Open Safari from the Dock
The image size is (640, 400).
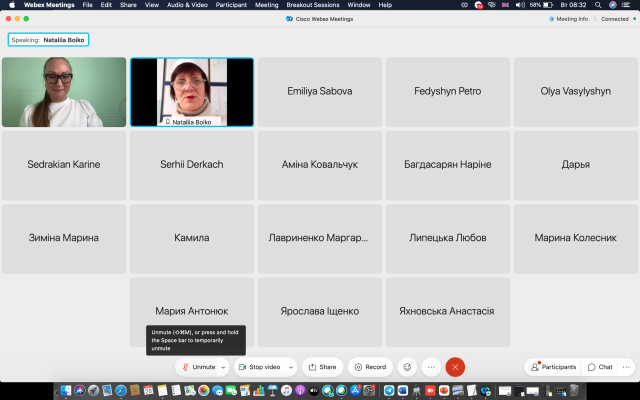pyautogui.click(x=120, y=391)
